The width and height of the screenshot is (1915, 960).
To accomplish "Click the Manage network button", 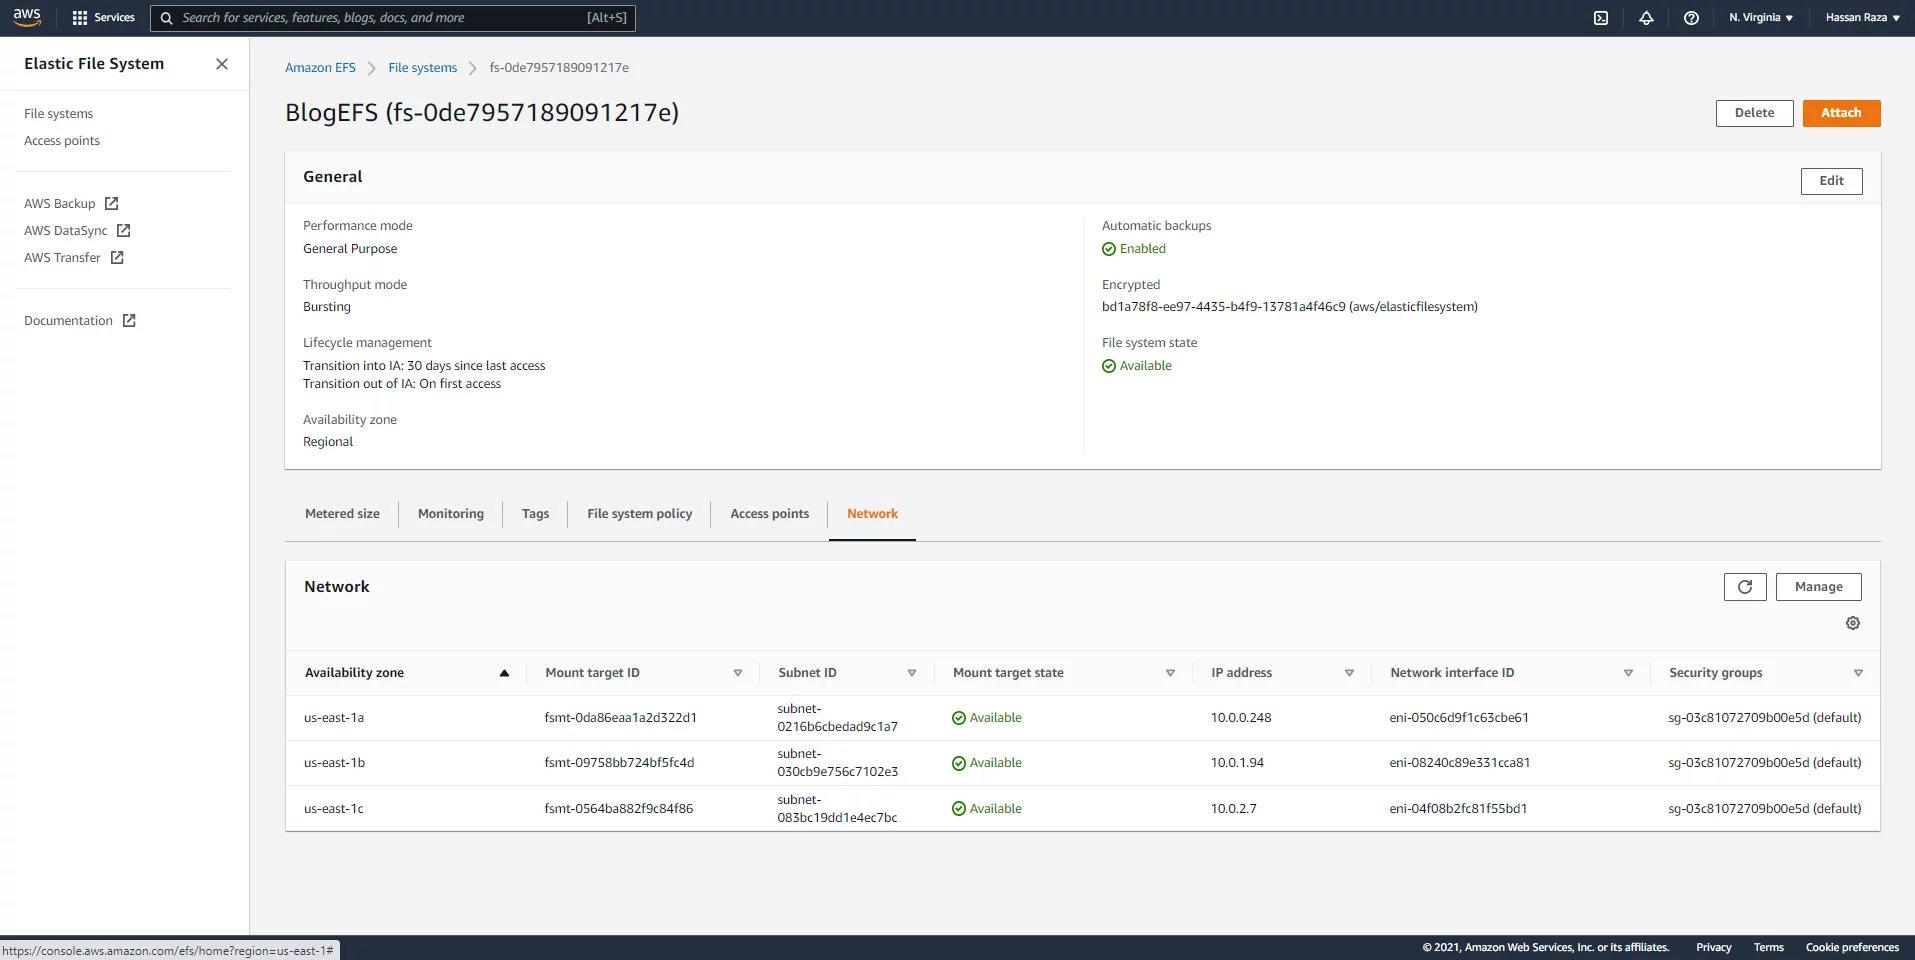I will [x=1818, y=587].
